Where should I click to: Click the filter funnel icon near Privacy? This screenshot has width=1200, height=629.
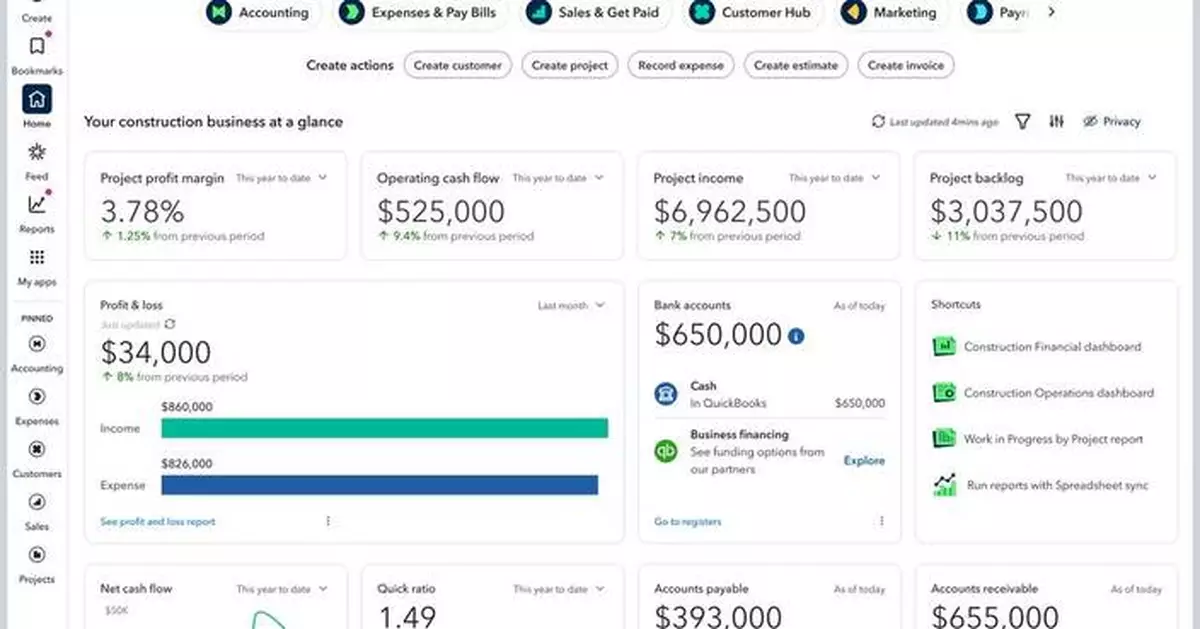(1022, 121)
